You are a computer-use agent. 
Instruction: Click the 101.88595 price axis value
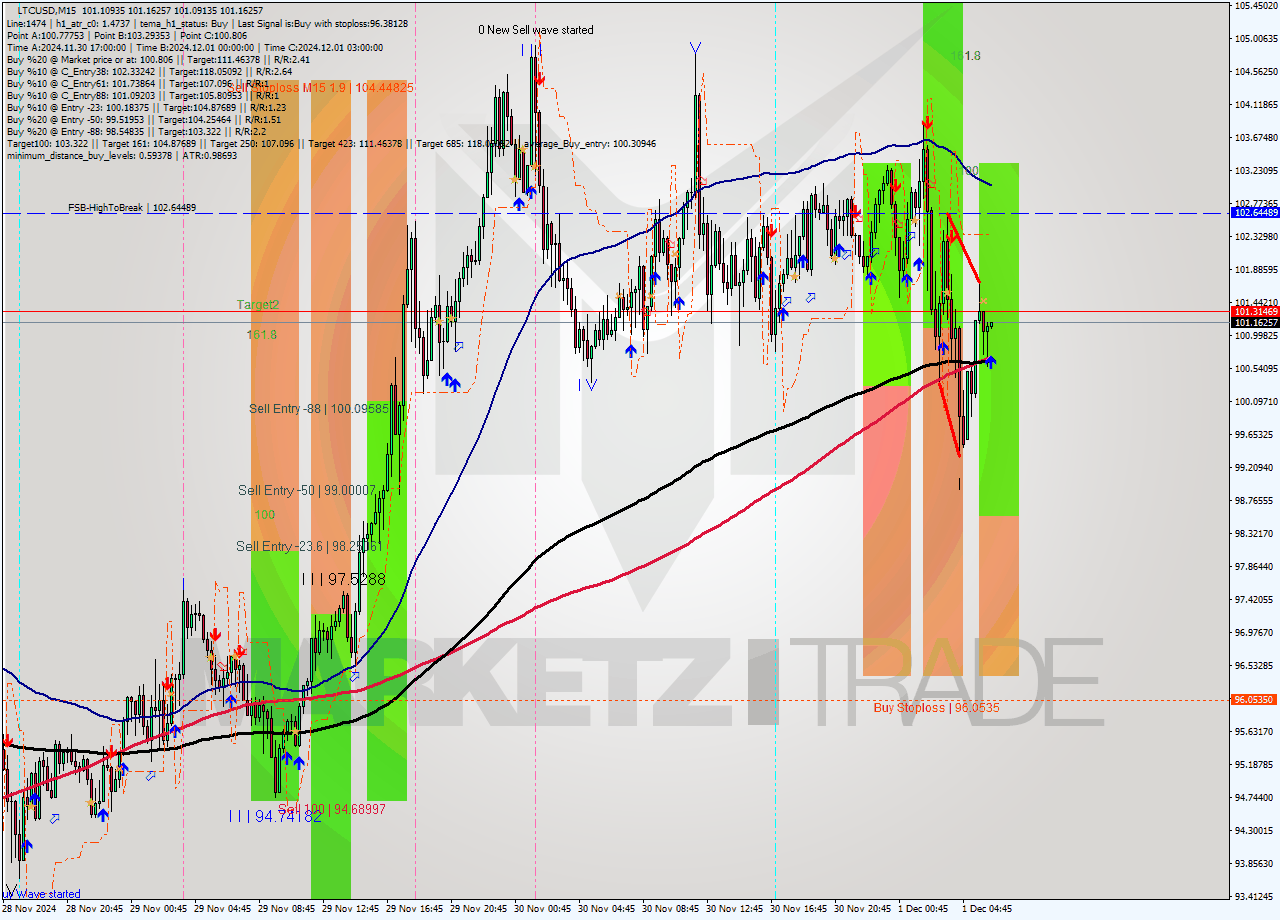click(1255, 269)
